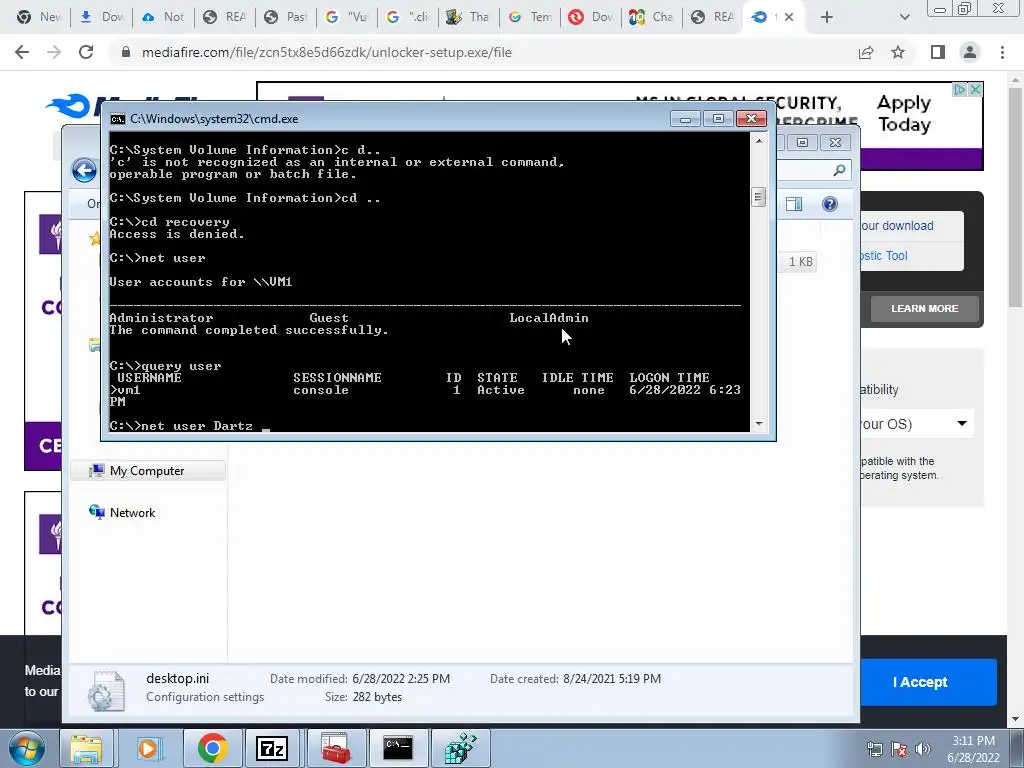Click the Explorer window blue back button
1024x768 pixels.
pyautogui.click(x=84, y=171)
